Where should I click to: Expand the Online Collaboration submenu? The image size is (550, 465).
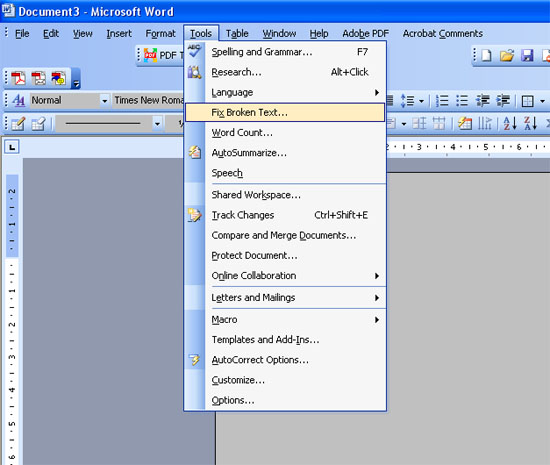point(285,276)
